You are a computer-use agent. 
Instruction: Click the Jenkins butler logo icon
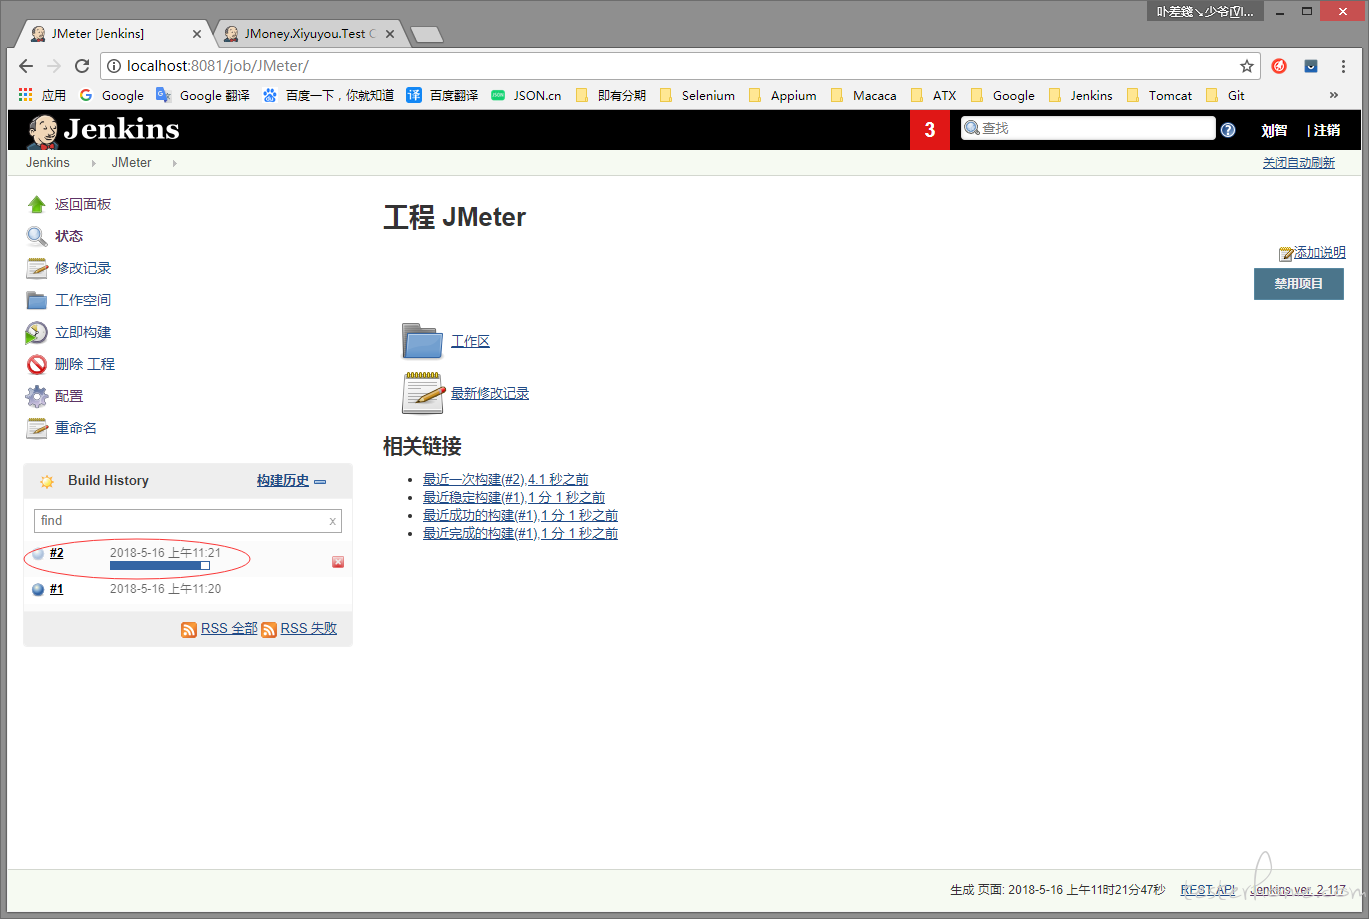pyautogui.click(x=43, y=130)
